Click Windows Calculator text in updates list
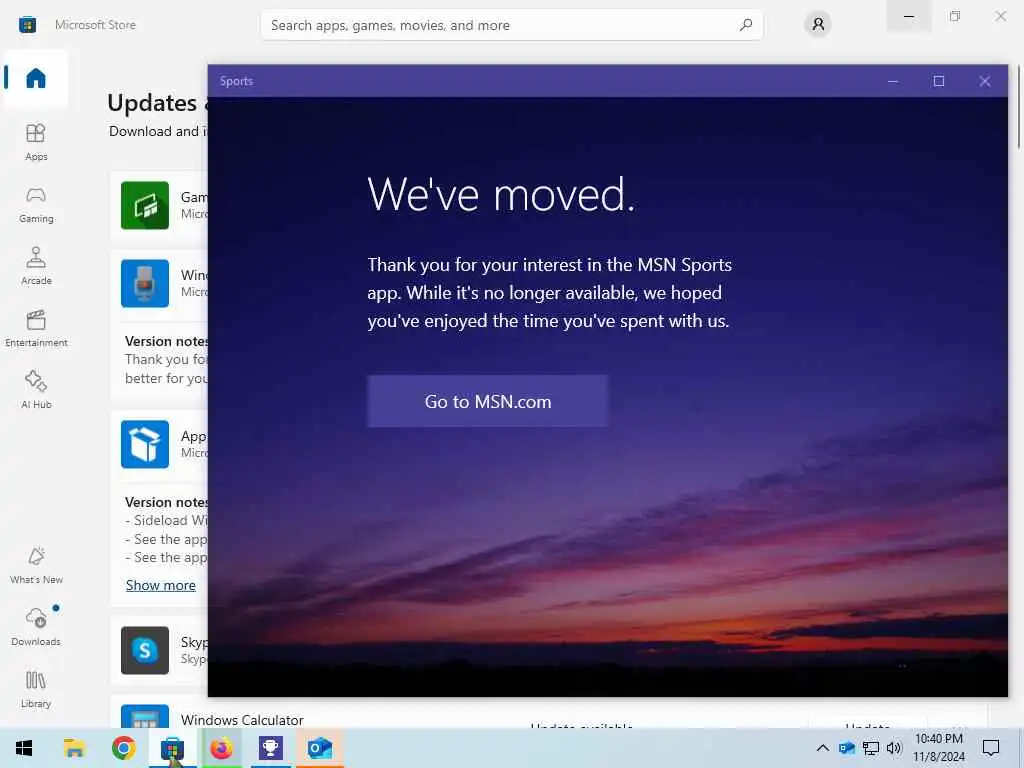The width and height of the screenshot is (1024, 768). pyautogui.click(x=242, y=720)
